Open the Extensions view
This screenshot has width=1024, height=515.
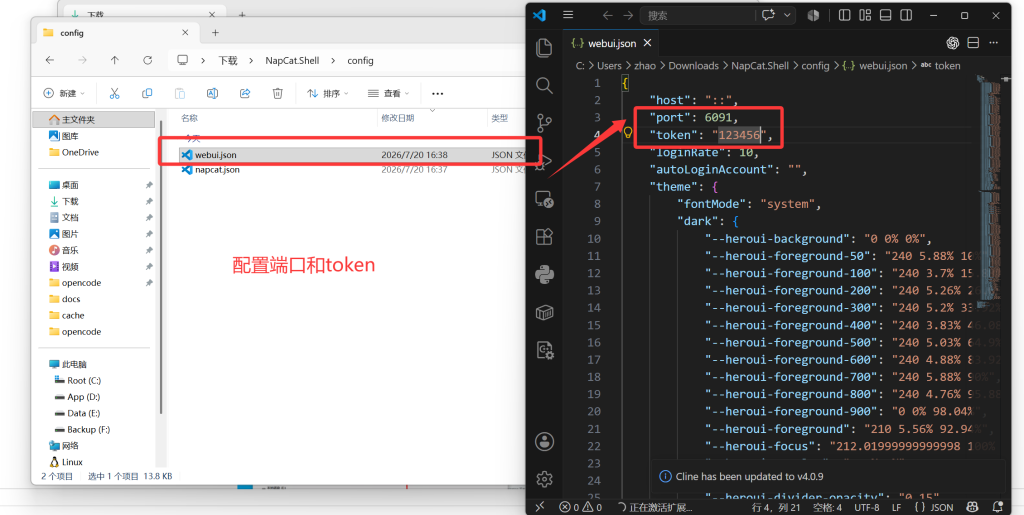[544, 236]
